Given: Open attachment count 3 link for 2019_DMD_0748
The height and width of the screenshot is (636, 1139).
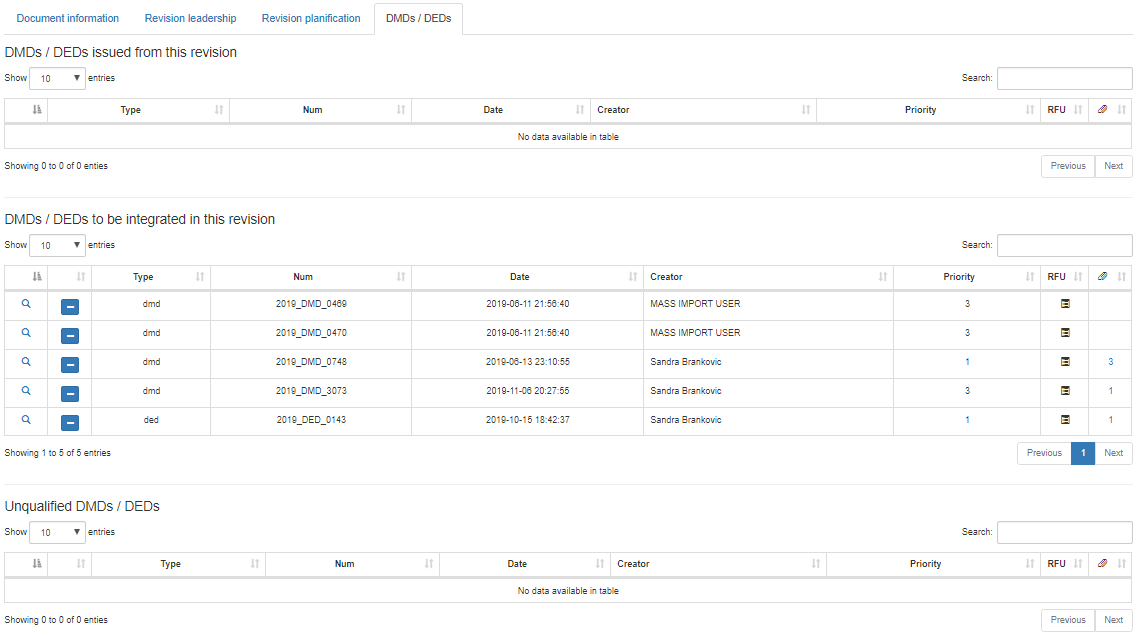Looking at the screenshot, I should pyautogui.click(x=1110, y=362).
